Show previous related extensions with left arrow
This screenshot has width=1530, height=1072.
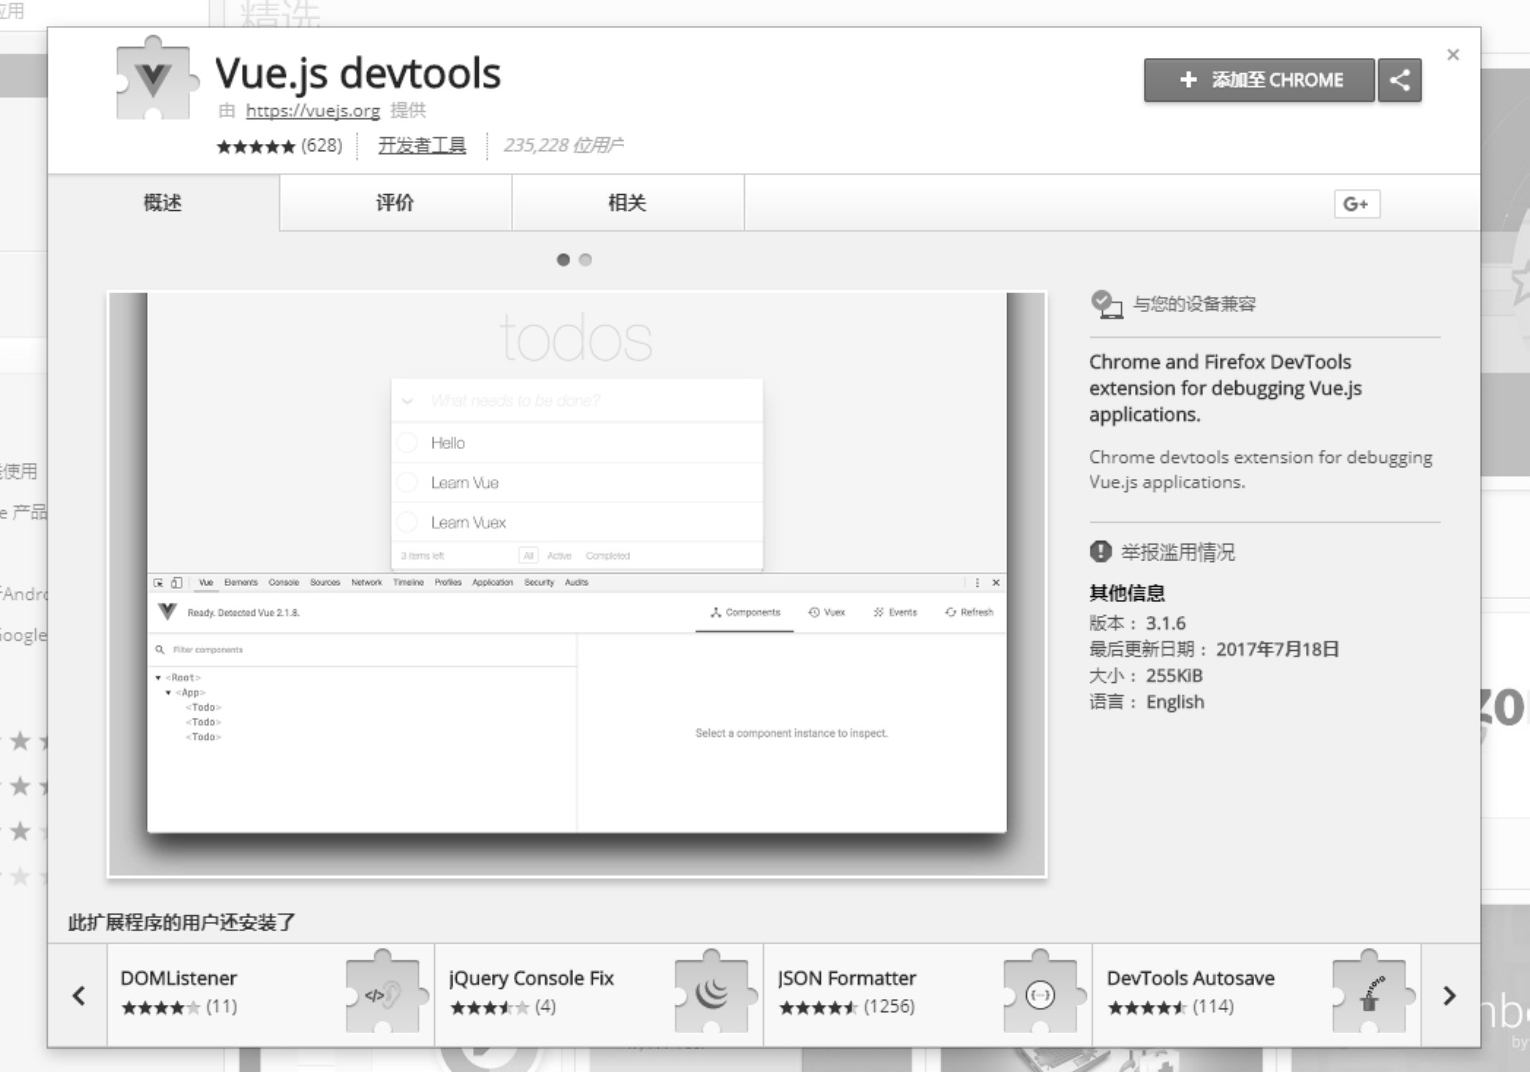[x=79, y=996]
